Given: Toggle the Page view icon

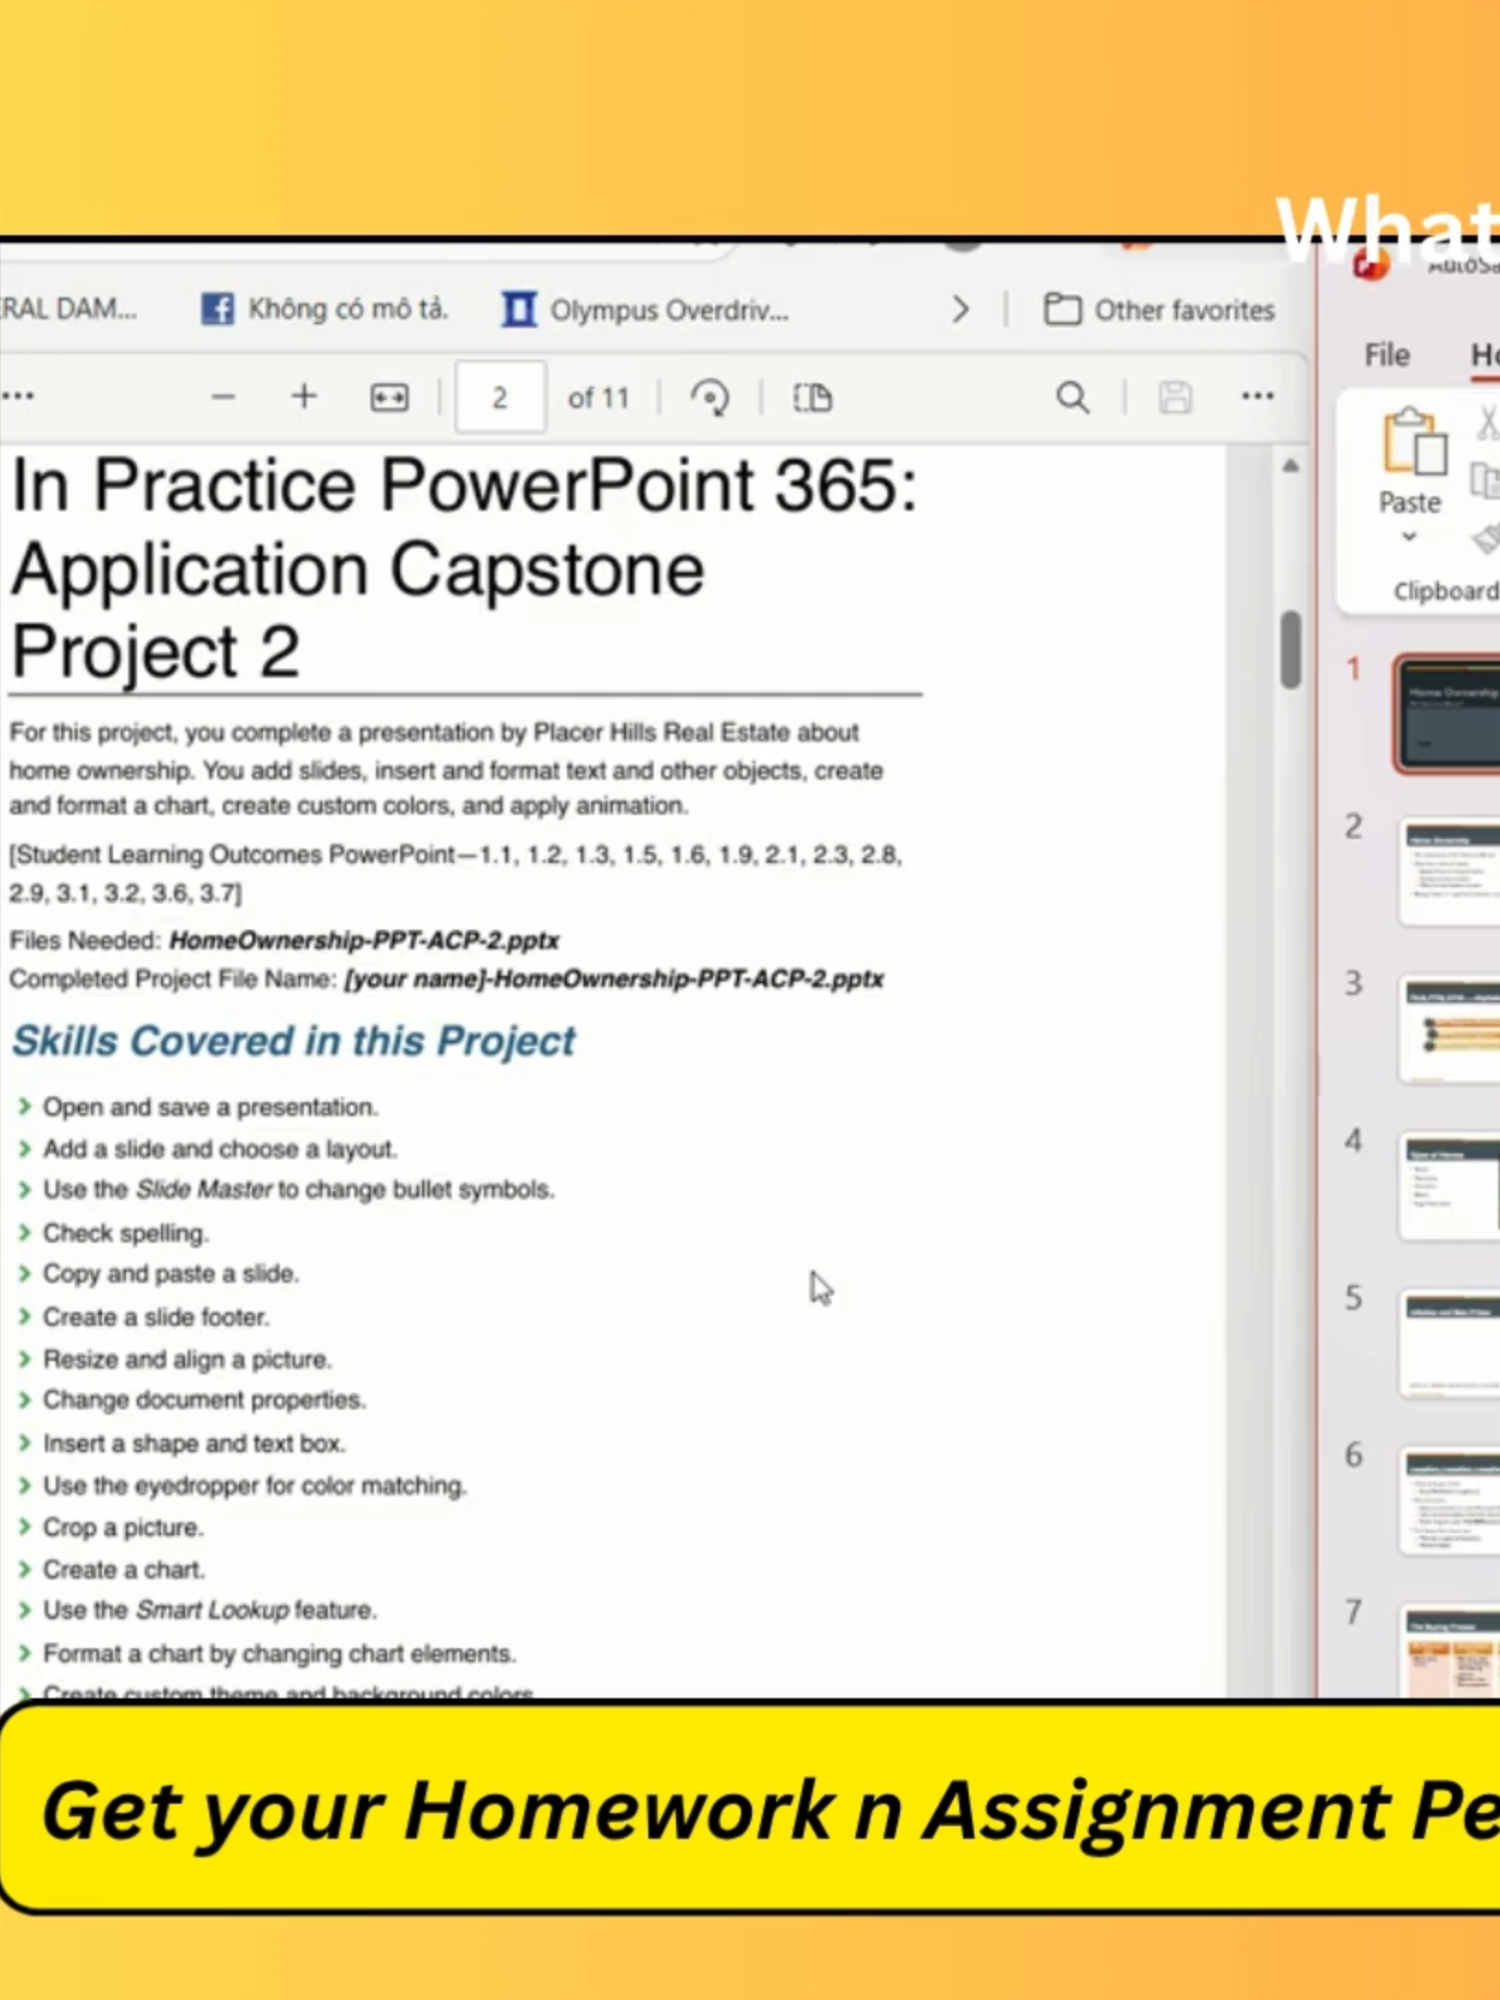Looking at the screenshot, I should point(812,398).
